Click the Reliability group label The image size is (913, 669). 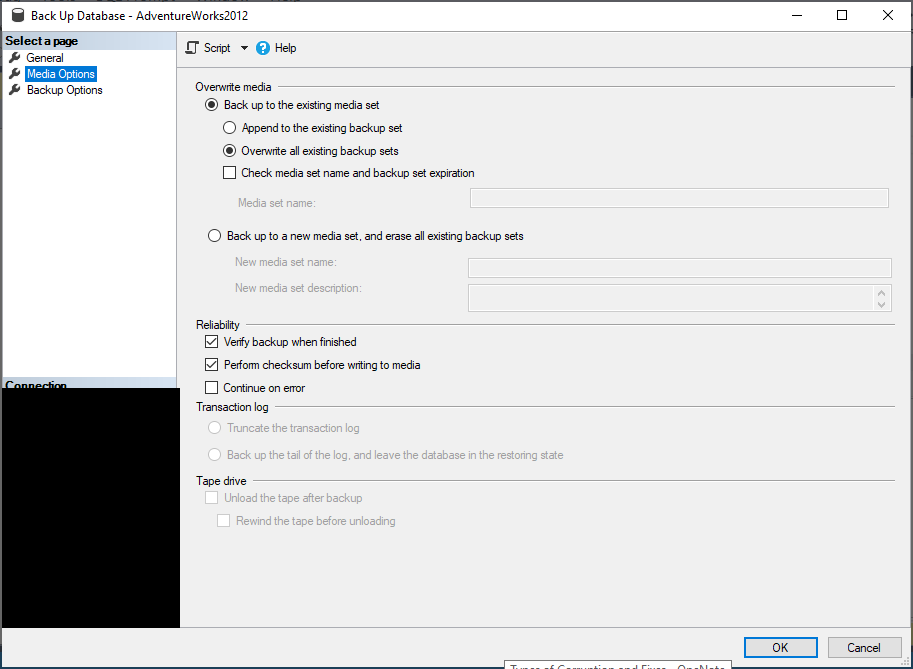tap(218, 325)
